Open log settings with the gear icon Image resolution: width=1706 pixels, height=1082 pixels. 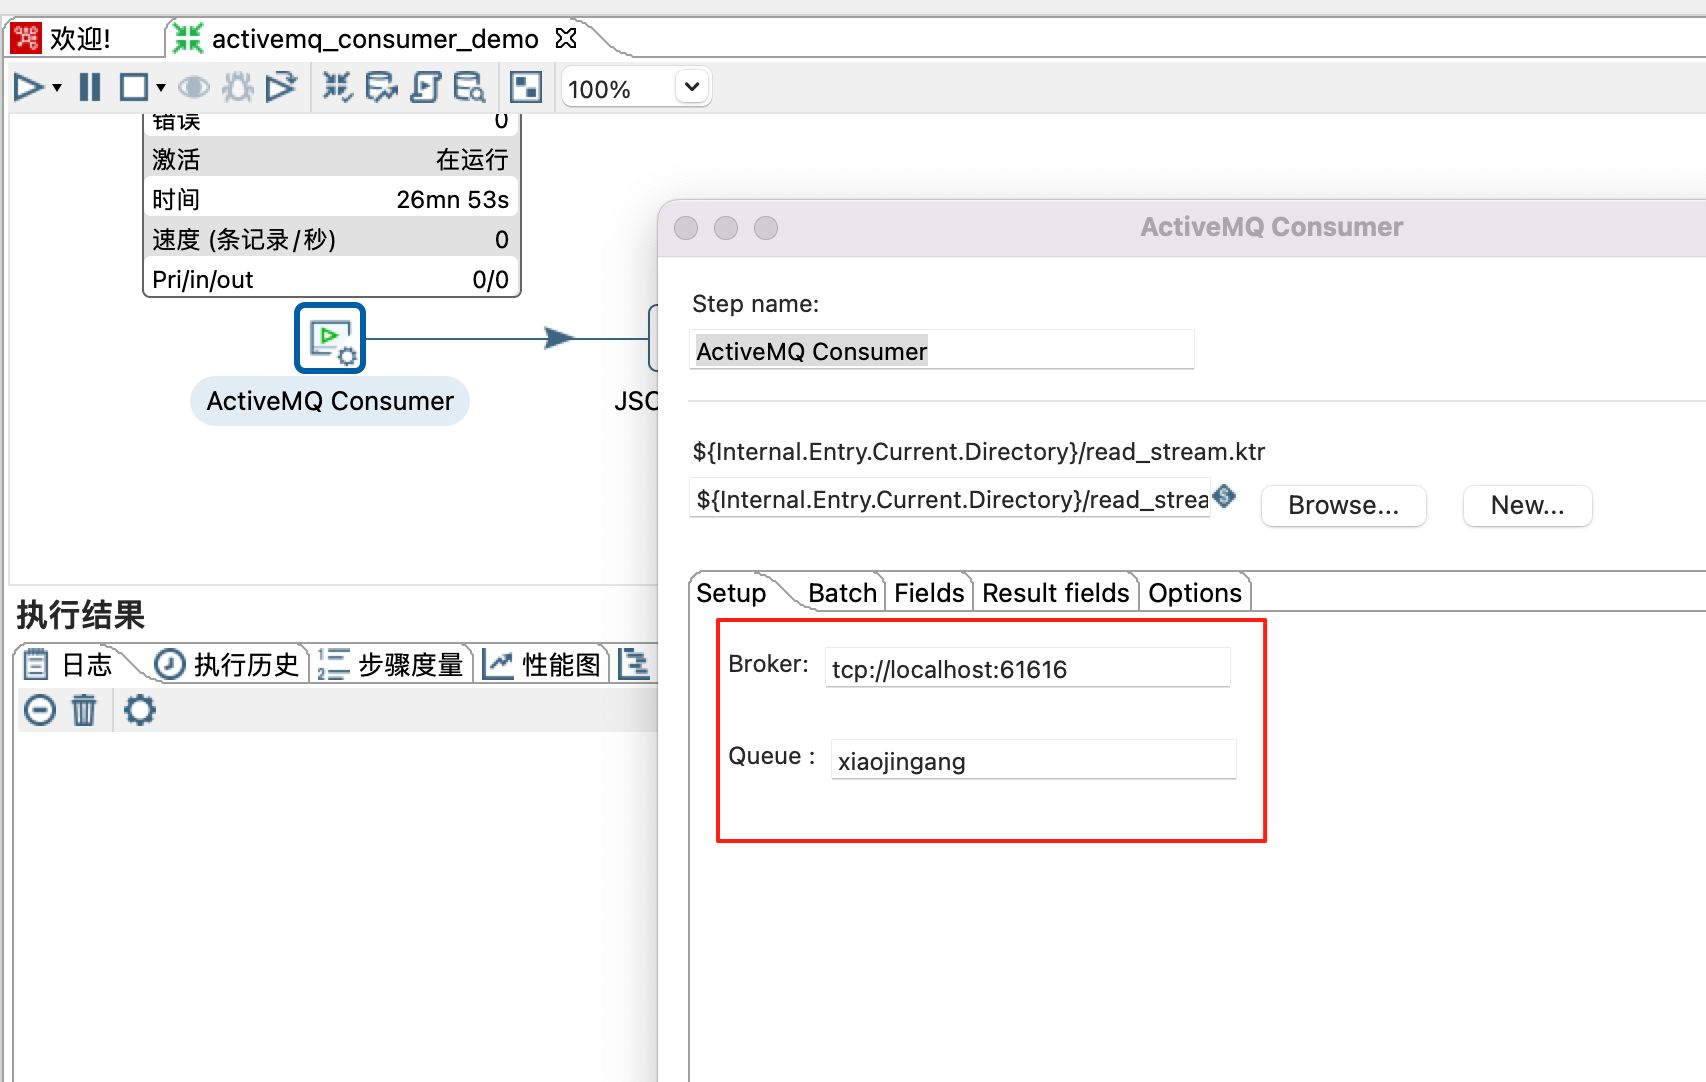140,710
